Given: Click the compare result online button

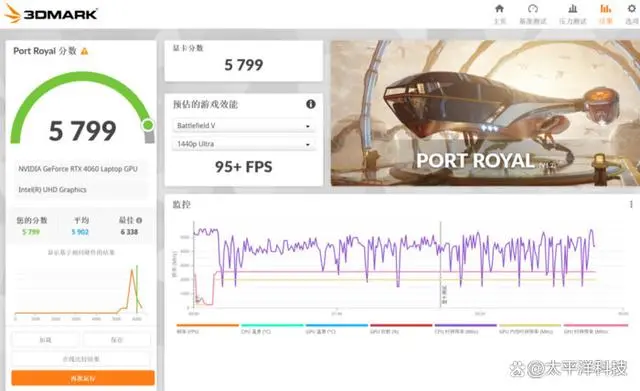Looking at the screenshot, I should pyautogui.click(x=81, y=359).
